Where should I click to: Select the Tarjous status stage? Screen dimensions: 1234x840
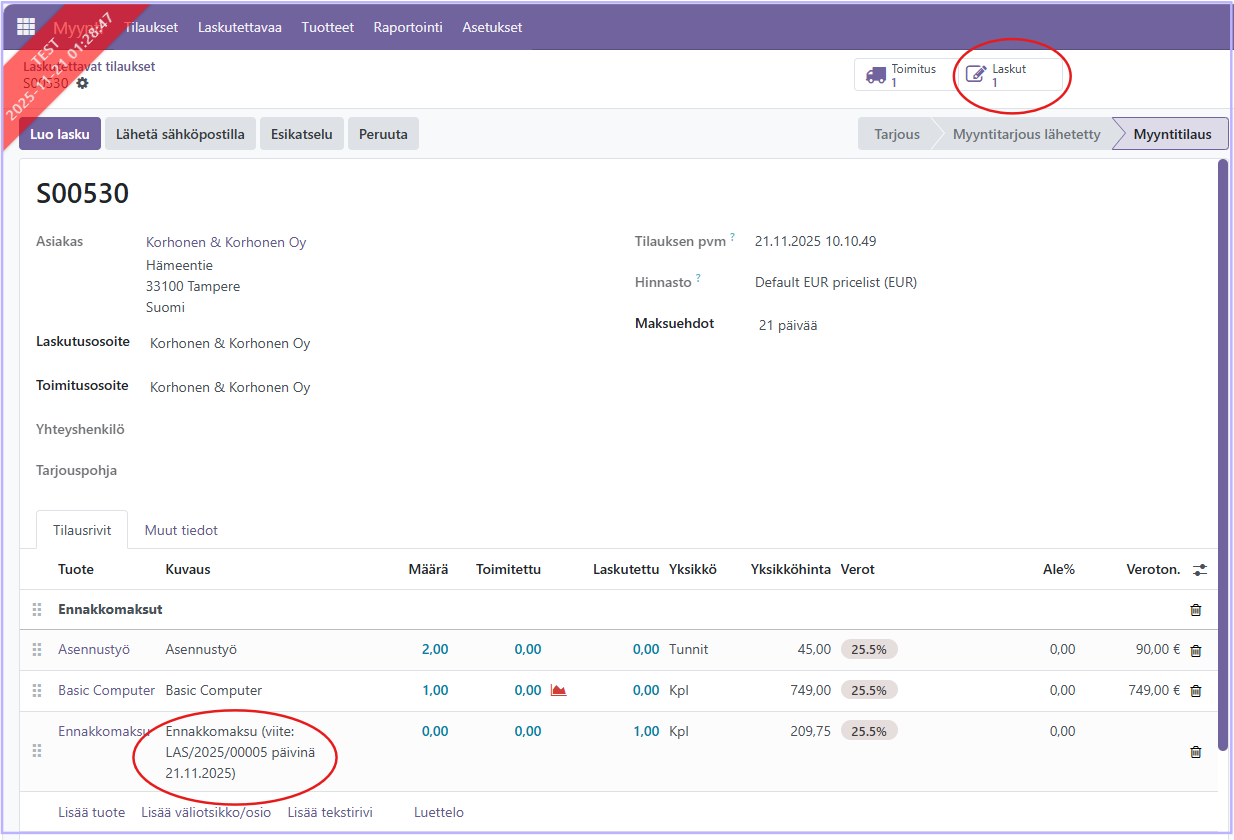pyautogui.click(x=896, y=134)
